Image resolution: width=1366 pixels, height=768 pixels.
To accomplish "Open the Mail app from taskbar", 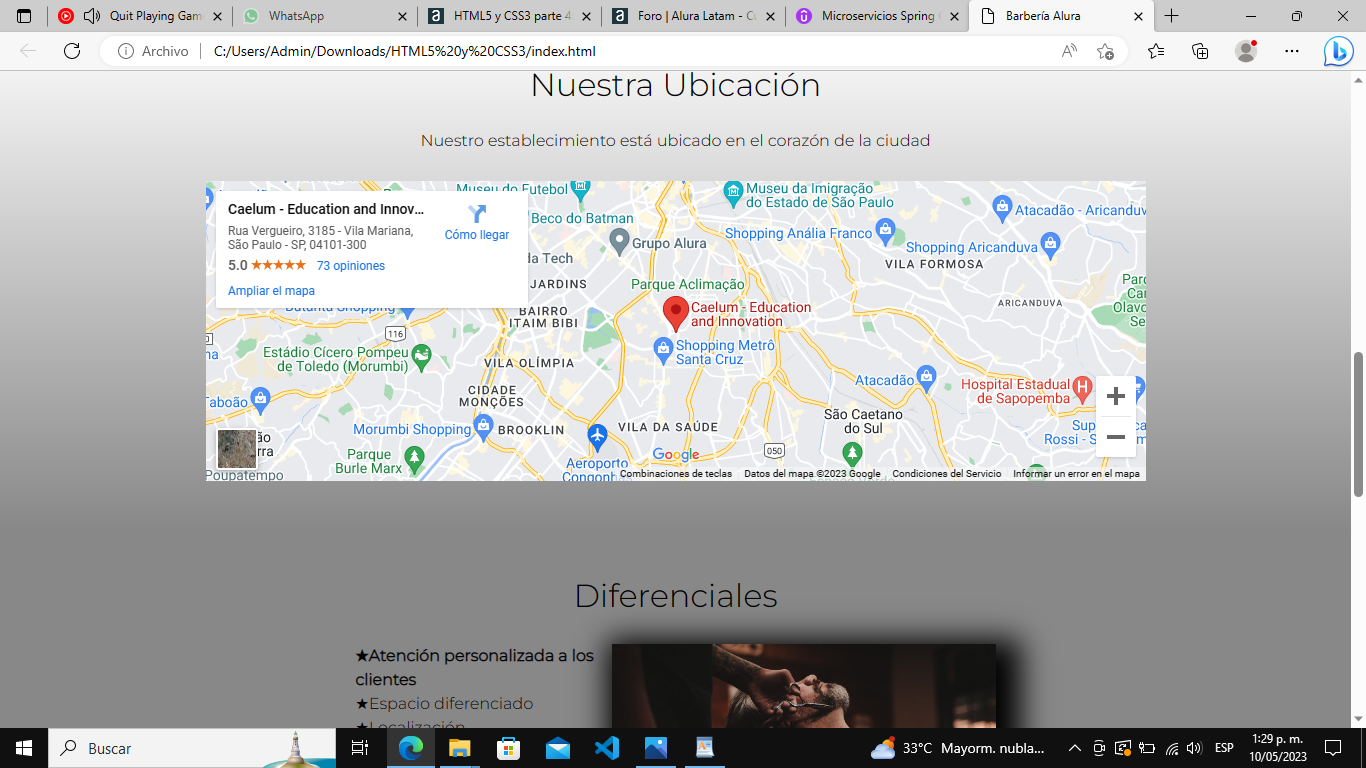I will click(x=558, y=748).
